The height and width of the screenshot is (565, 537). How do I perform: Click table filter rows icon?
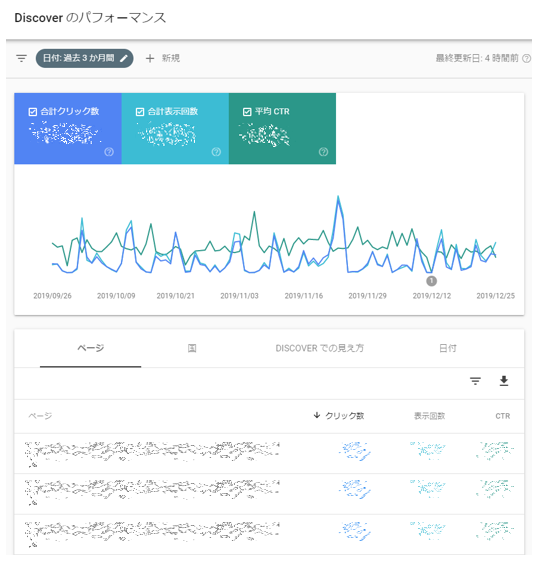[475, 381]
